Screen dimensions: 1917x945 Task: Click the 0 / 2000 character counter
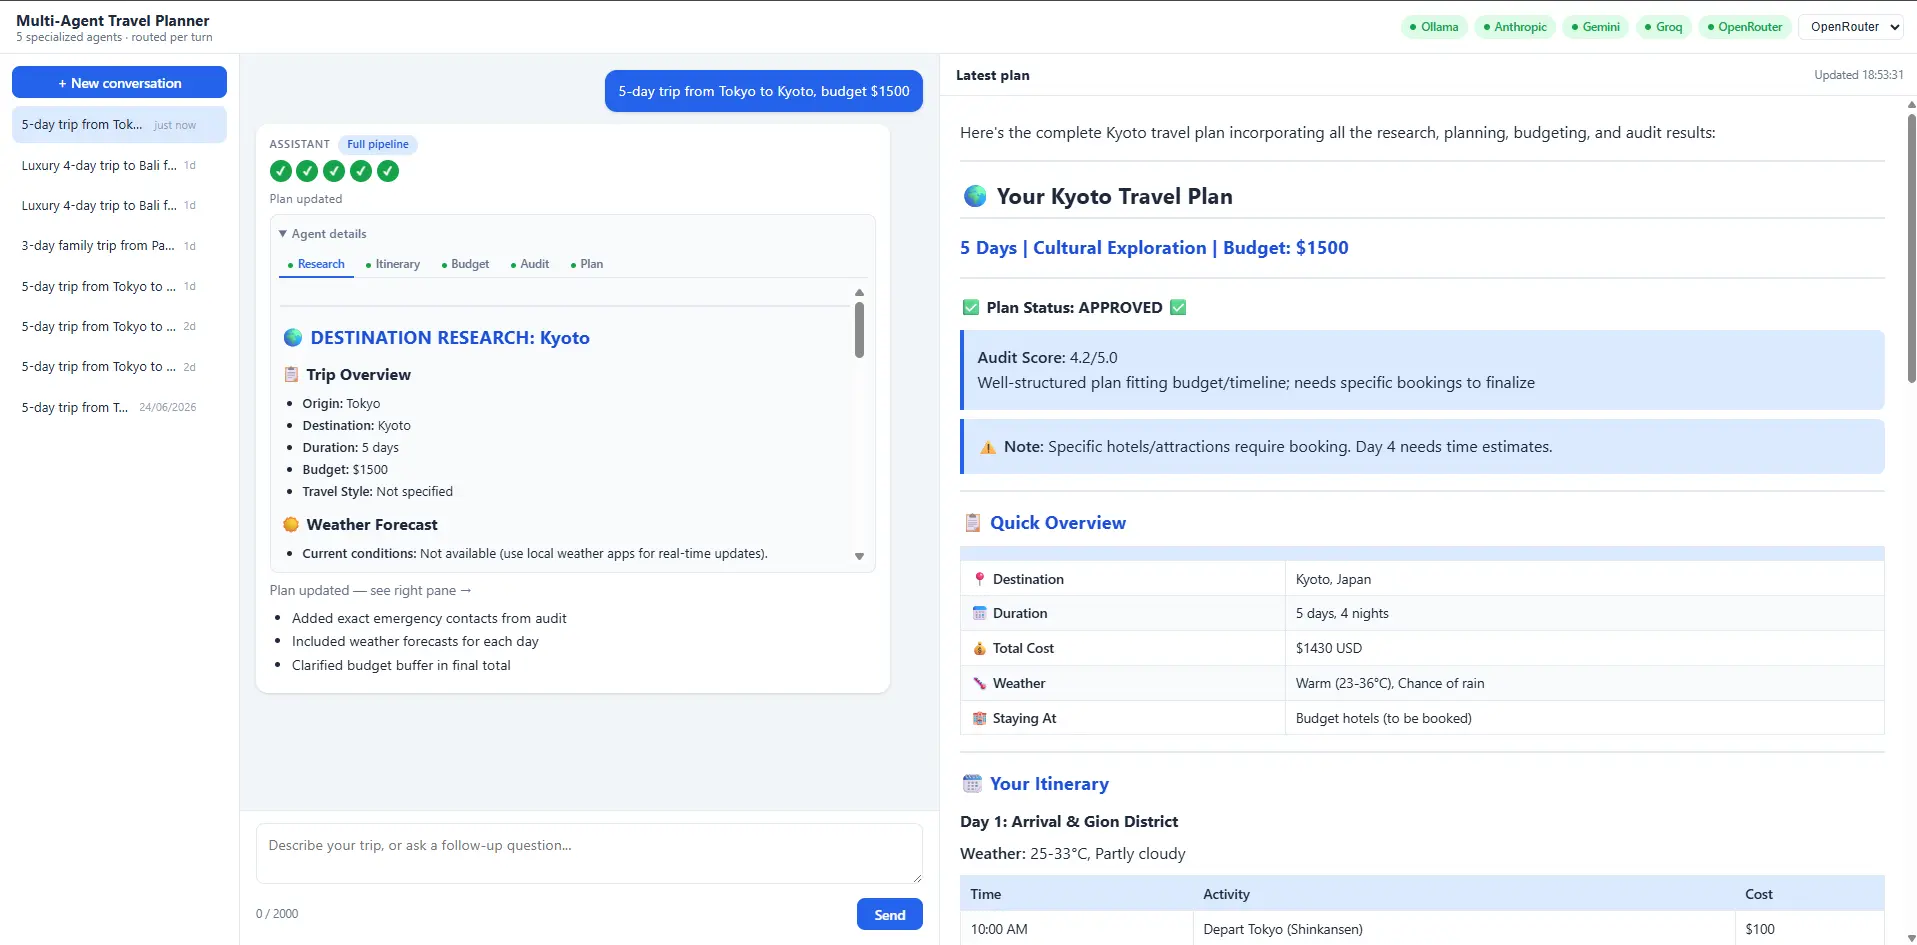277,914
